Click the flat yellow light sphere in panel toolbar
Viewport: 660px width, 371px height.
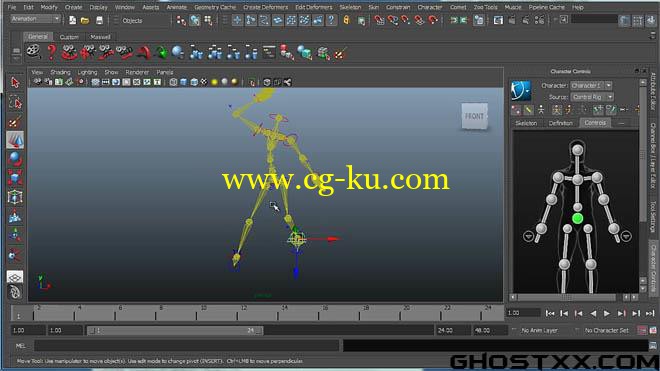click(215, 82)
